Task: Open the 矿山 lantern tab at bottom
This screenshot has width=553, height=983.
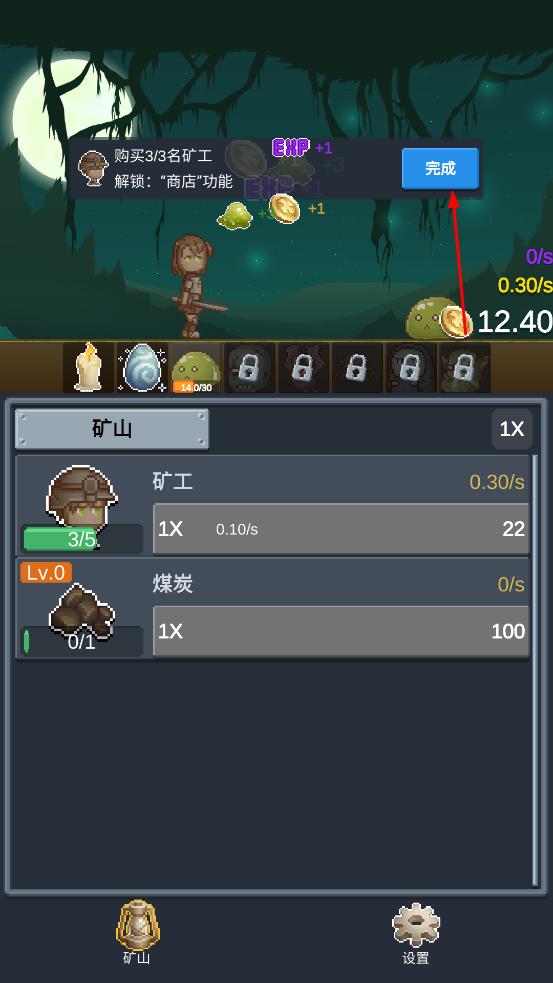Action: 137,932
